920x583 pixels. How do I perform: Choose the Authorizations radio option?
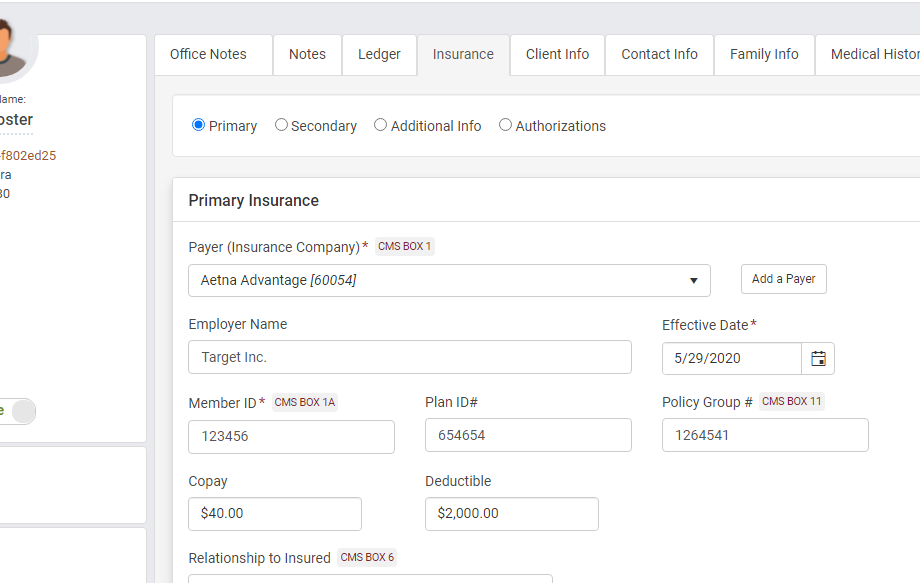coord(505,125)
